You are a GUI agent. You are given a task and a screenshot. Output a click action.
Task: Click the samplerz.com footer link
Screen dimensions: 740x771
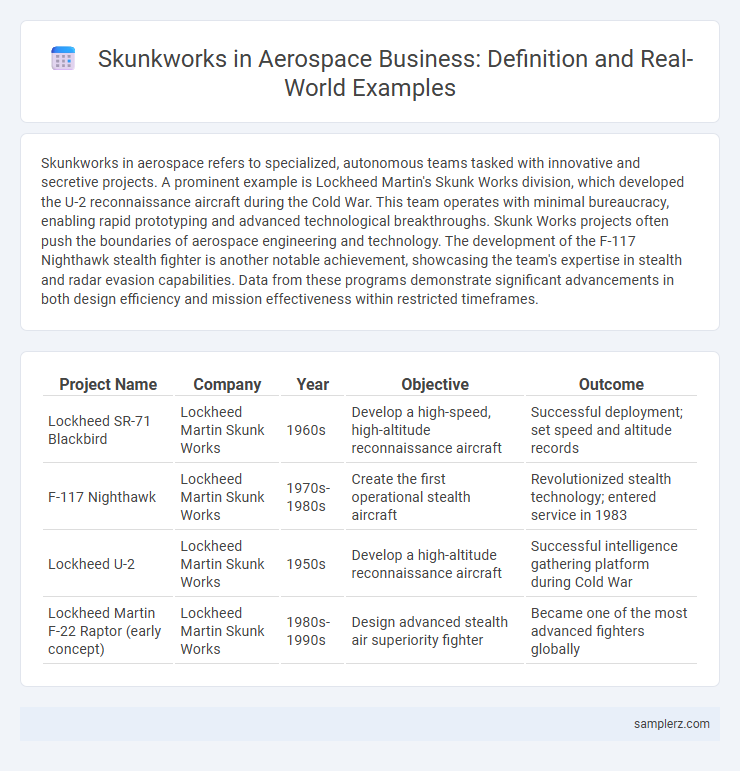[671, 723]
